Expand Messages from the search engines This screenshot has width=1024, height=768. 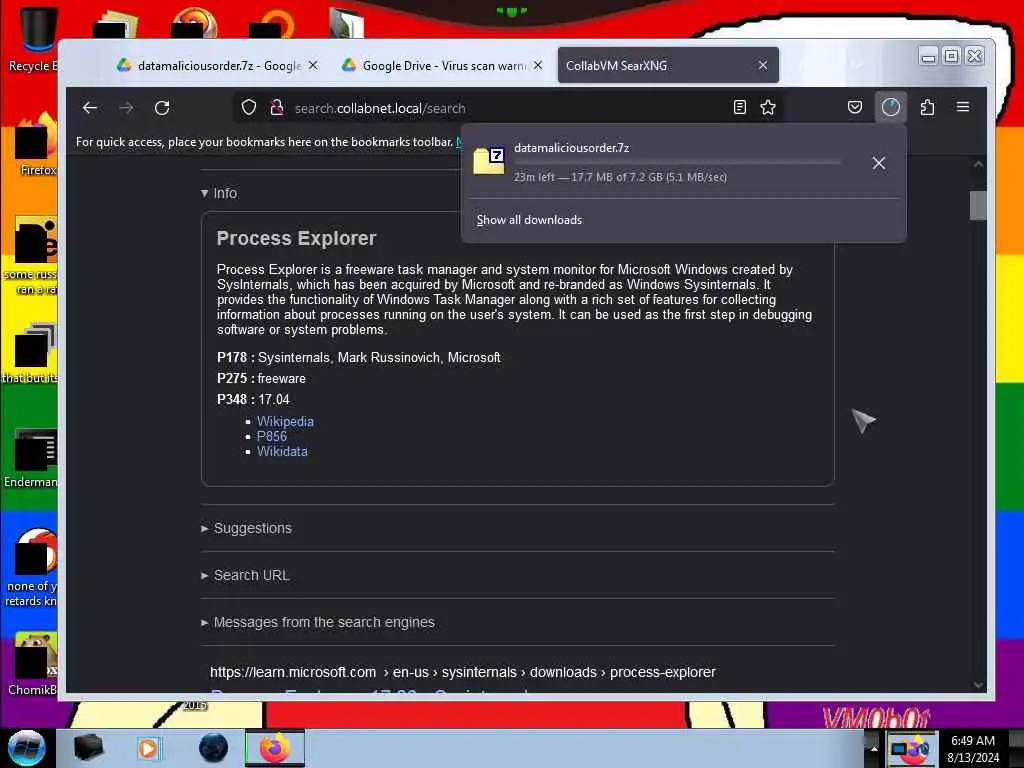317,622
